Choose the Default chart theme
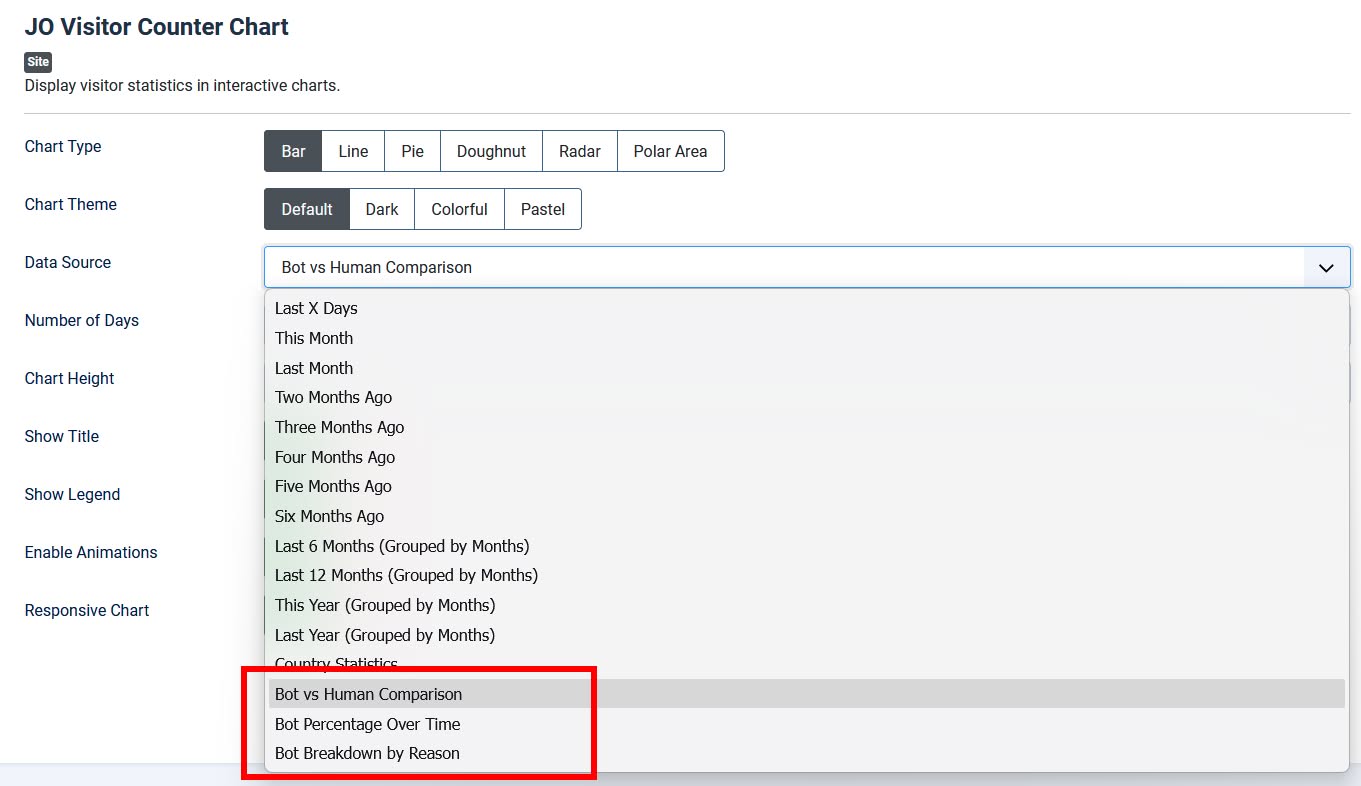This screenshot has height=786, width=1361. pos(307,209)
